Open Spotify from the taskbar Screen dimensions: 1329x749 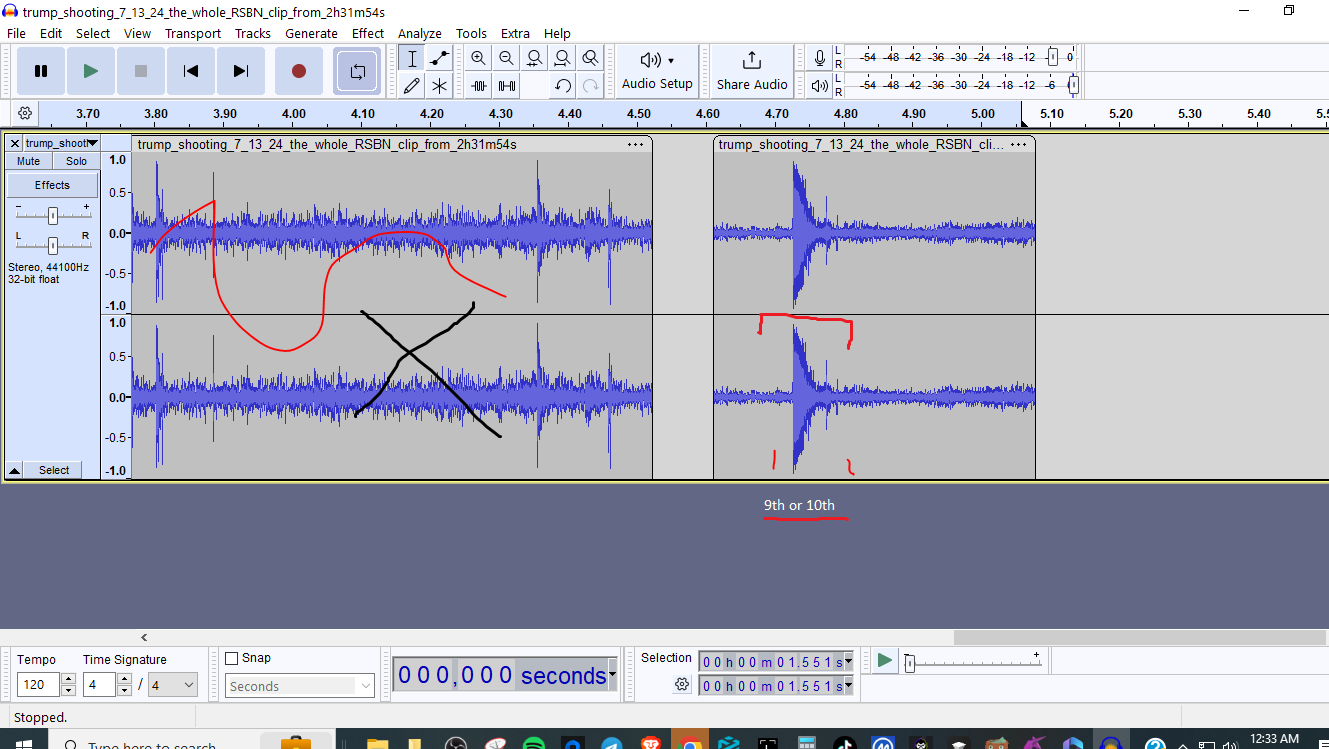[533, 743]
